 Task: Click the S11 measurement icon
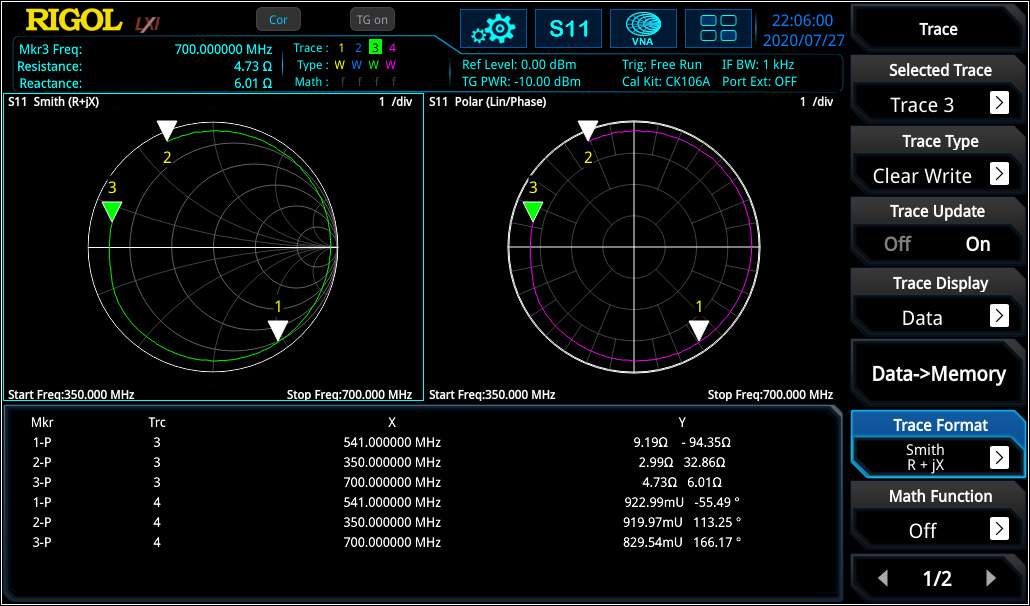tap(568, 29)
